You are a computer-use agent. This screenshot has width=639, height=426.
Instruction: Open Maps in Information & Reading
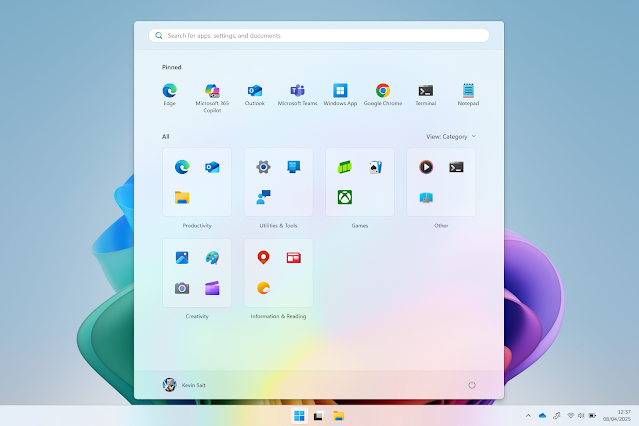[x=263, y=258]
